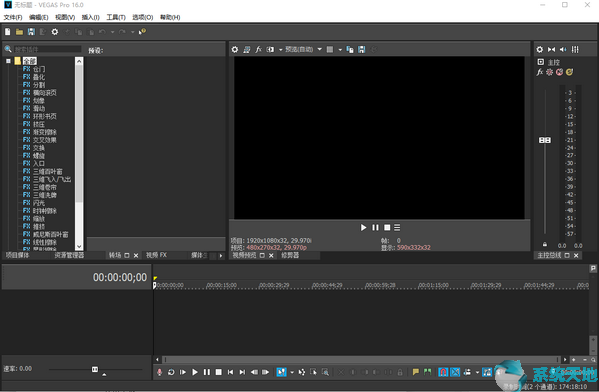Collapse the root folder in transitions tree

click(x=8, y=61)
